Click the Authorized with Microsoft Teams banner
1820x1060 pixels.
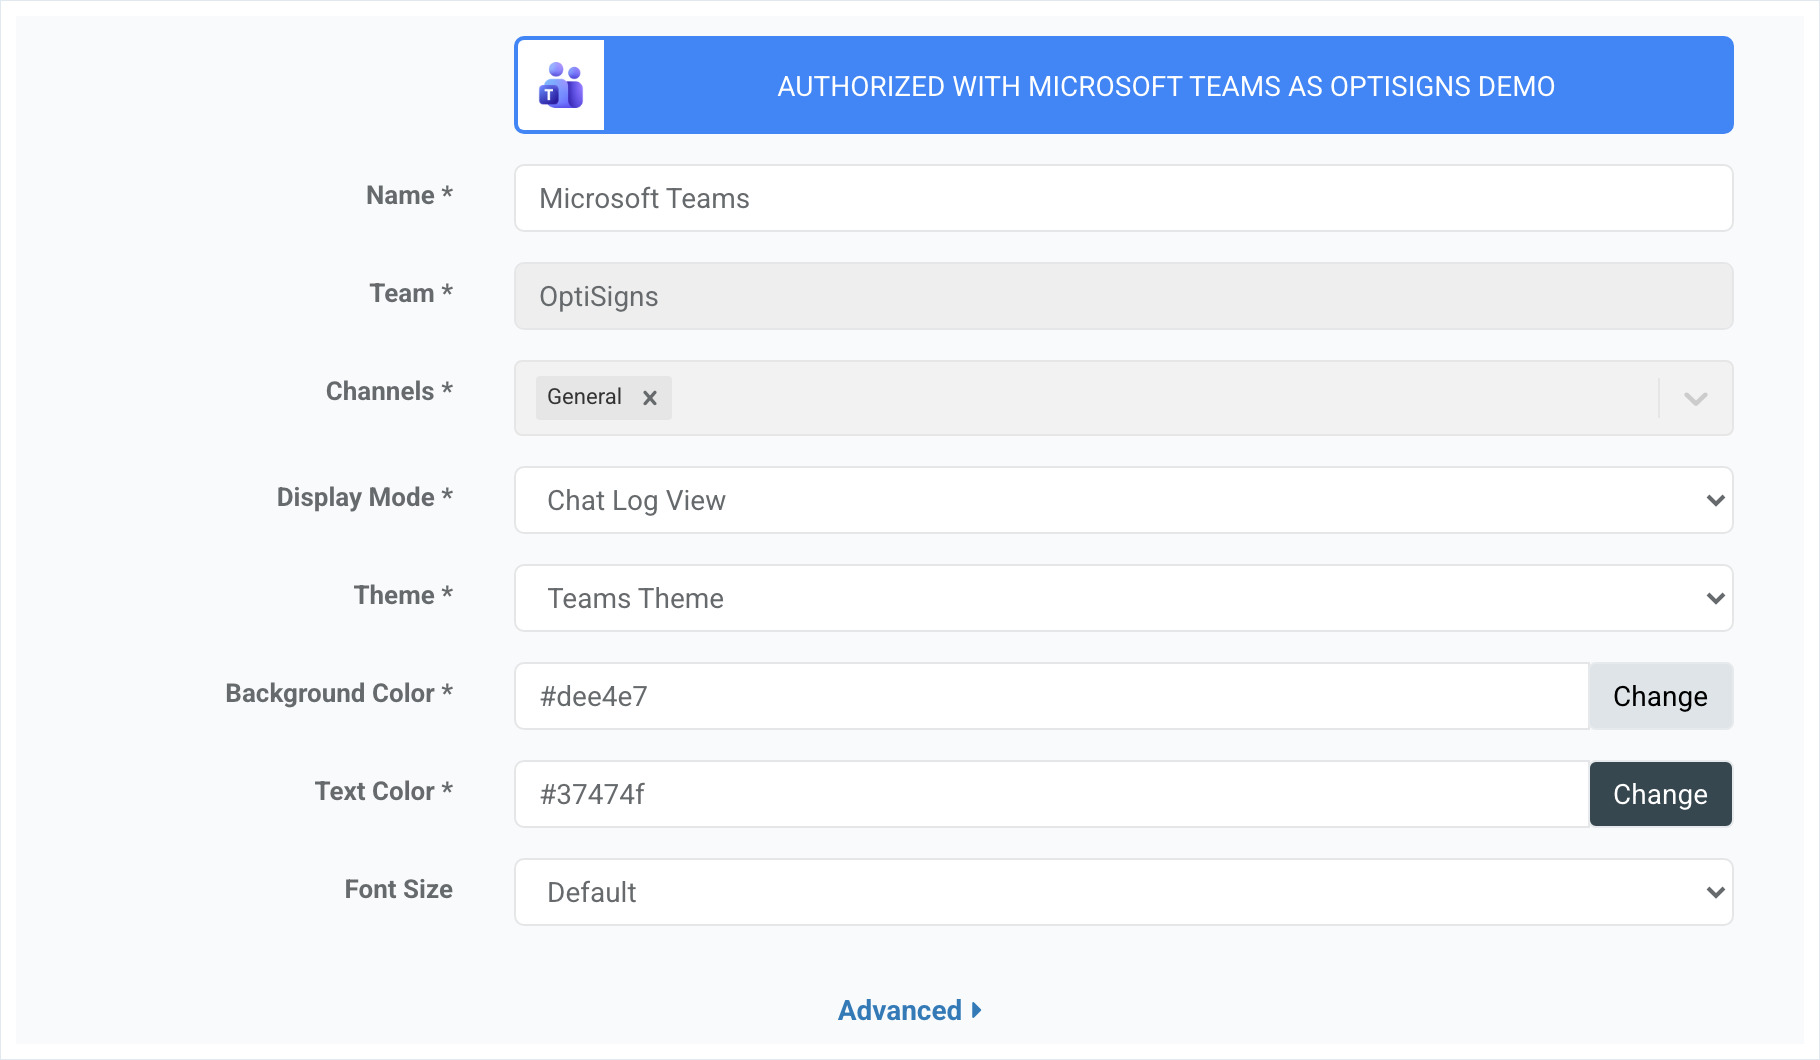(1123, 85)
